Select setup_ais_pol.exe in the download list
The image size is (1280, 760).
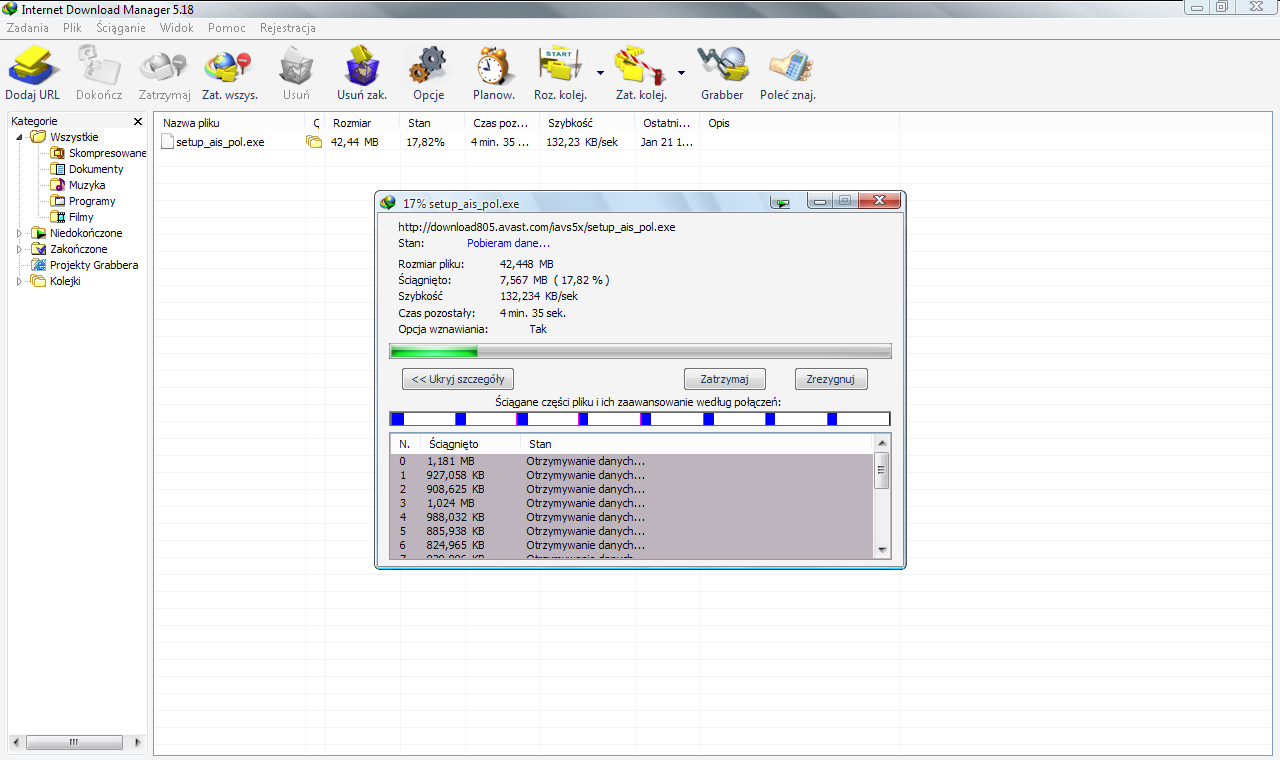220,142
